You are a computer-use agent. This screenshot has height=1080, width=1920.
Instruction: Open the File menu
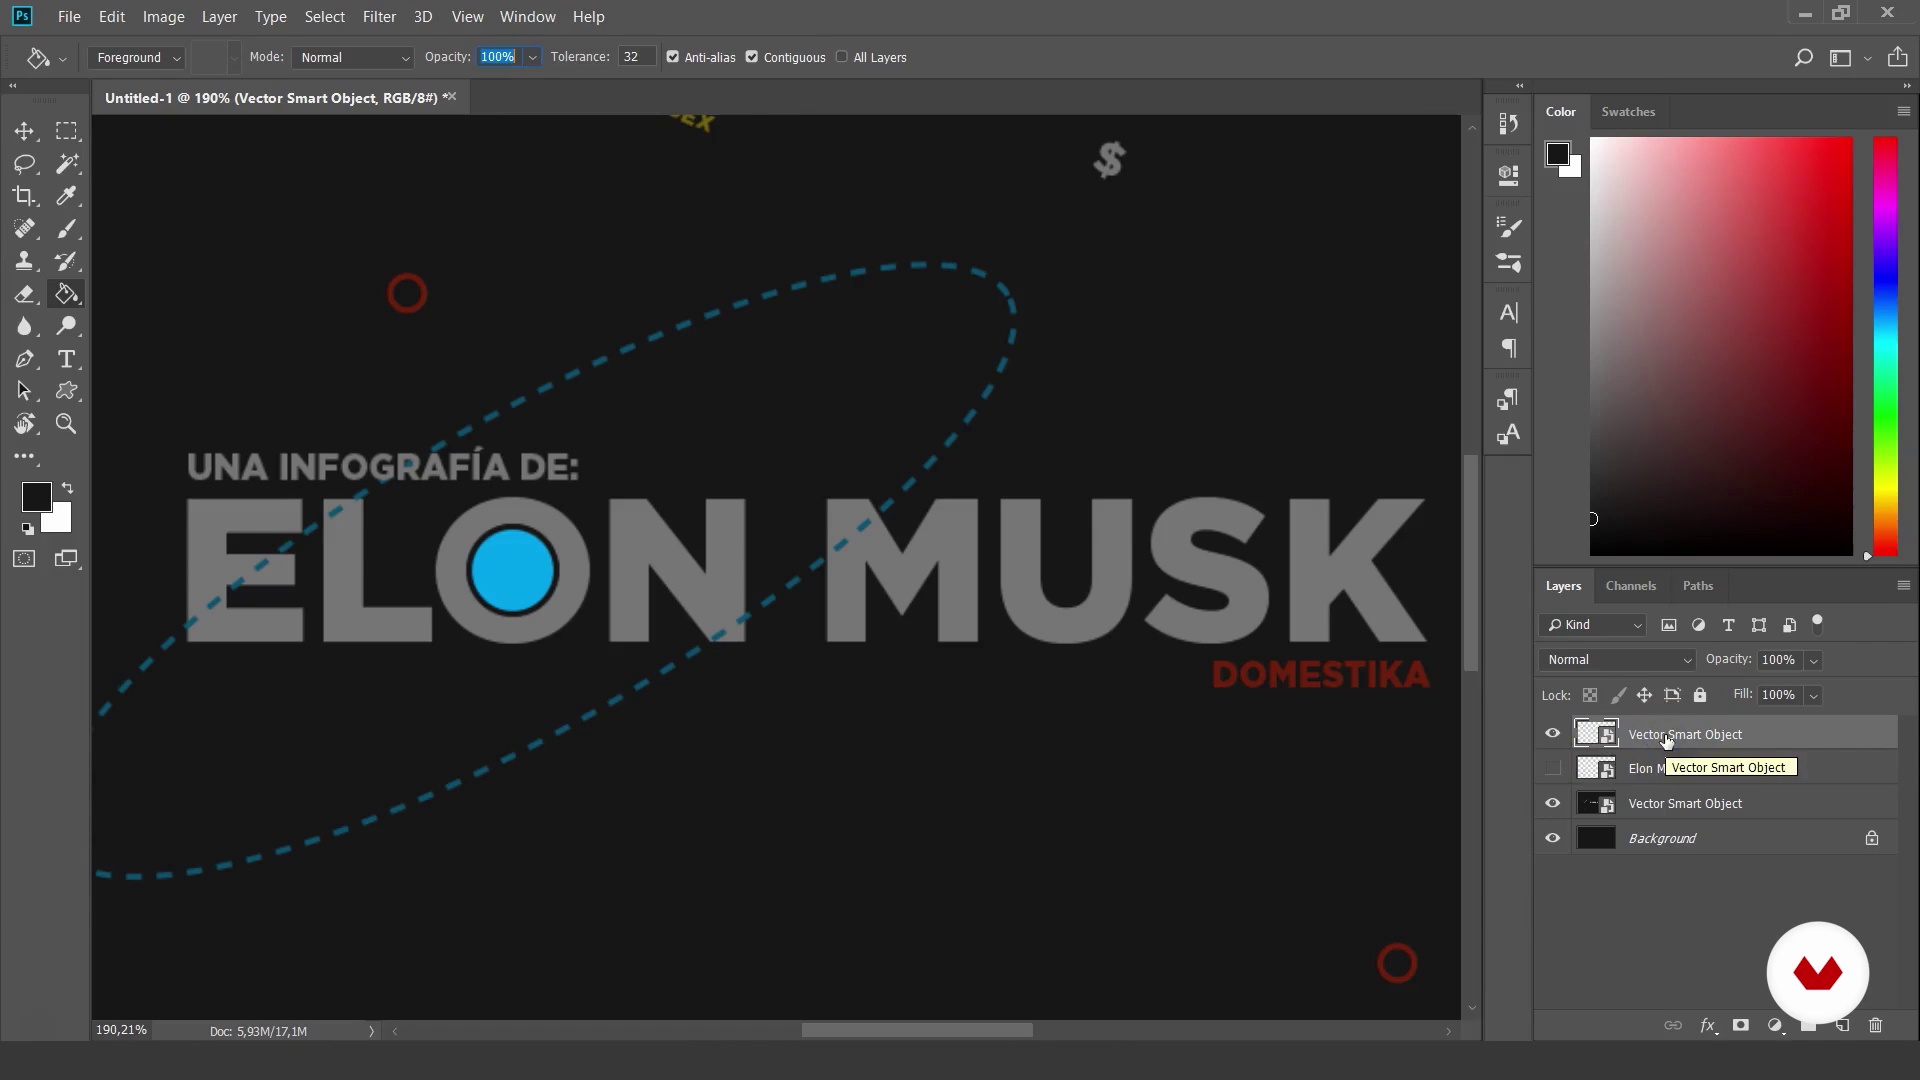pos(69,17)
